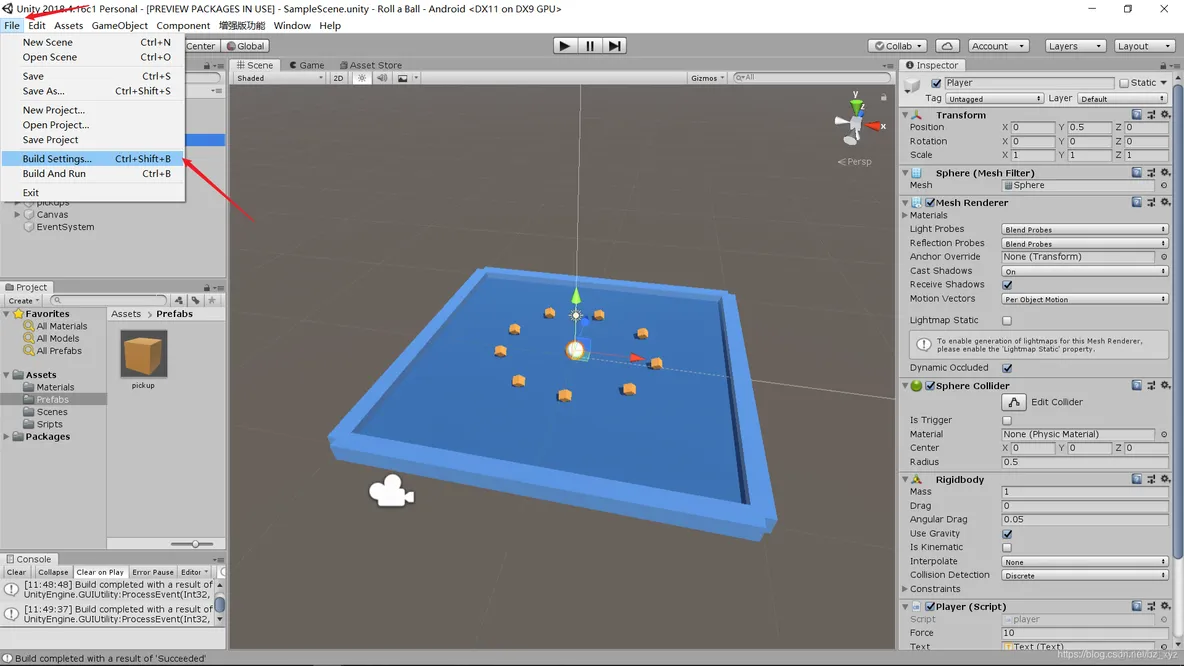Toggle Dynamic Occluded checkbox
This screenshot has height=666, width=1184.
pyautogui.click(x=1007, y=368)
